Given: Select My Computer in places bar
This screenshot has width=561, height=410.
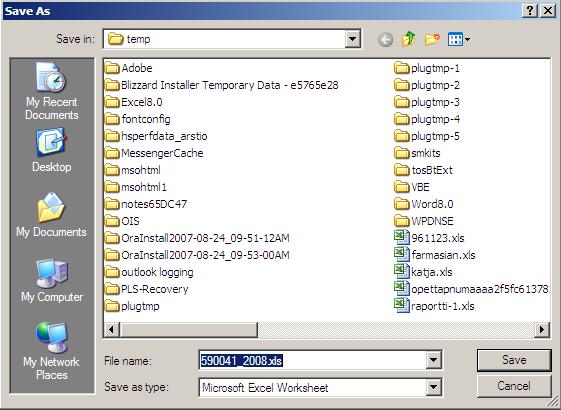Looking at the screenshot, I should [52, 280].
